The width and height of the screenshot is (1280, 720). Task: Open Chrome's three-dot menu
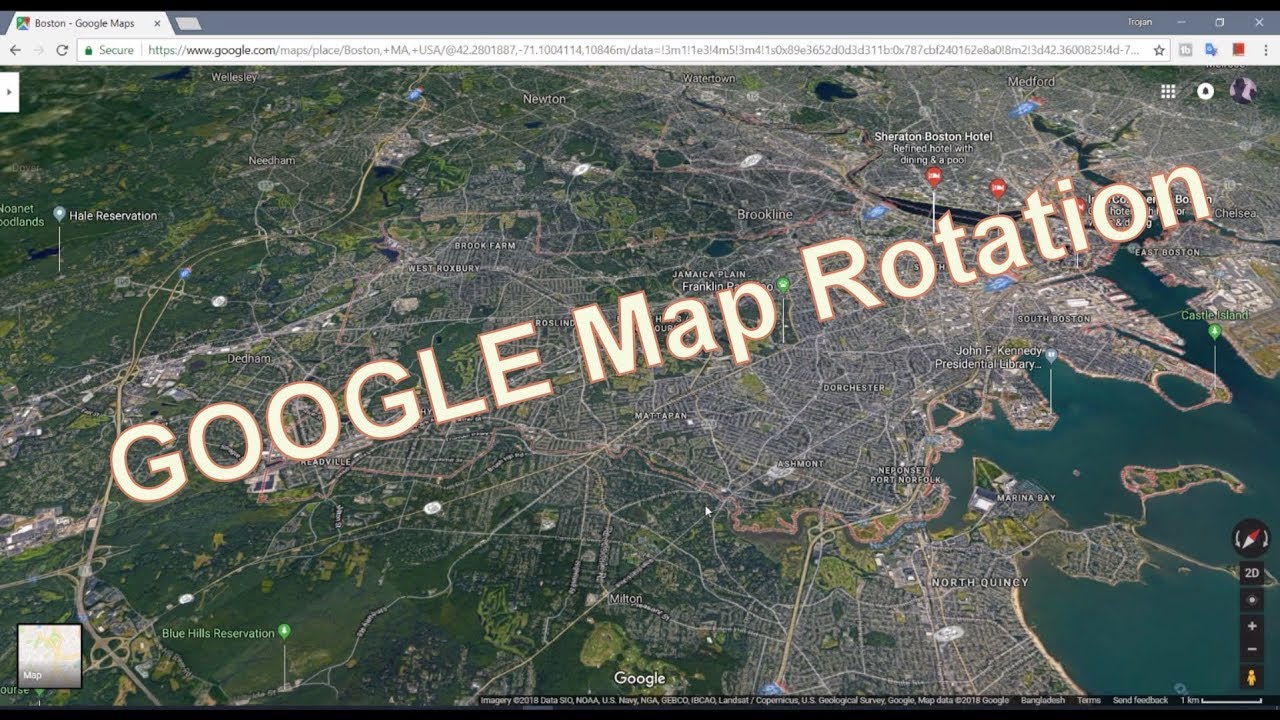tap(1265, 50)
